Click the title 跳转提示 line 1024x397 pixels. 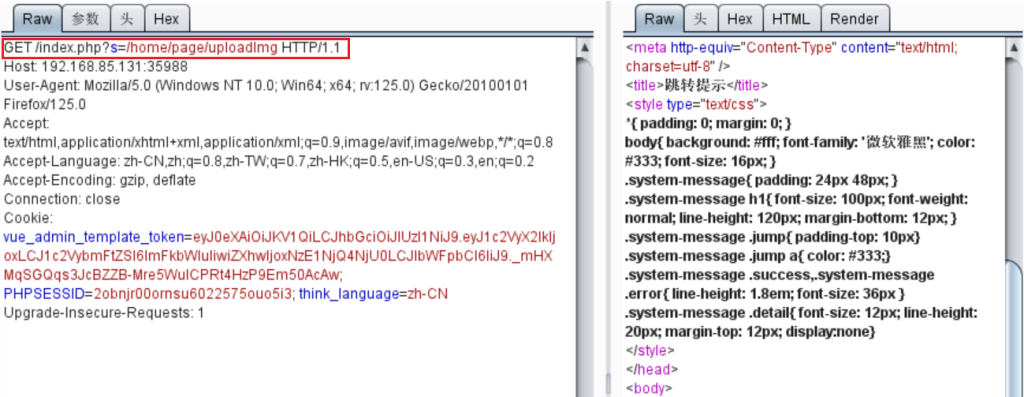pyautogui.click(x=697, y=86)
